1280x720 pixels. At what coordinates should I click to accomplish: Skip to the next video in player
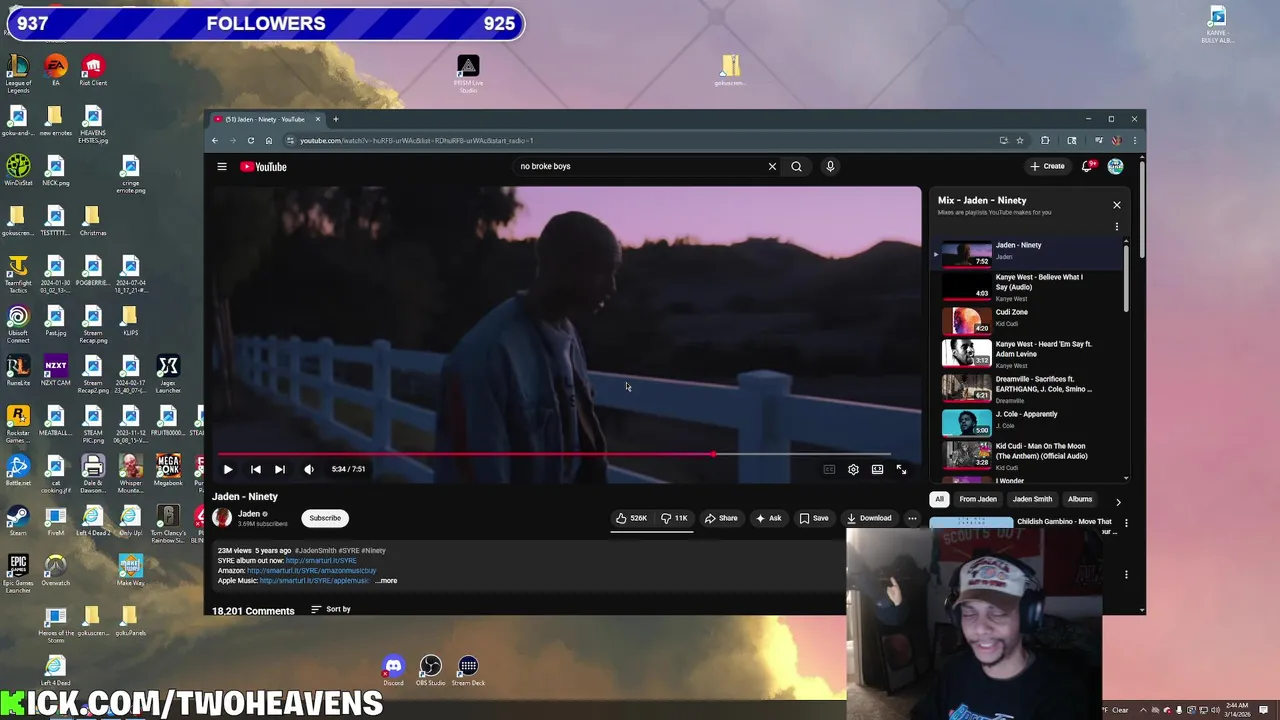[280, 469]
